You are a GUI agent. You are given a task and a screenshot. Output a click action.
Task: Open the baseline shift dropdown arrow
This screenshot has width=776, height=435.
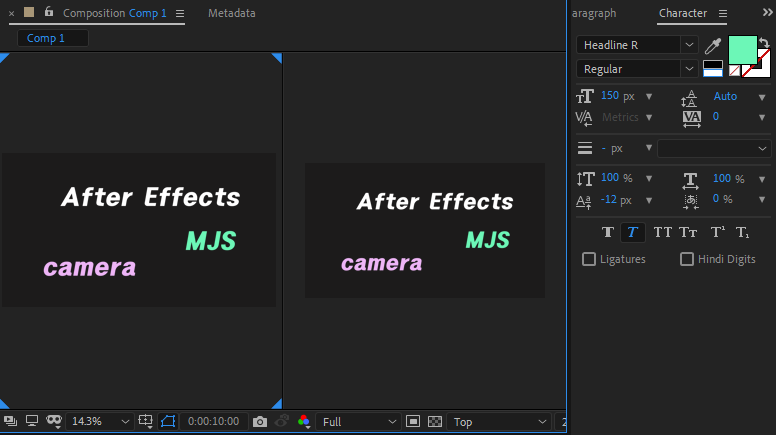(649, 200)
